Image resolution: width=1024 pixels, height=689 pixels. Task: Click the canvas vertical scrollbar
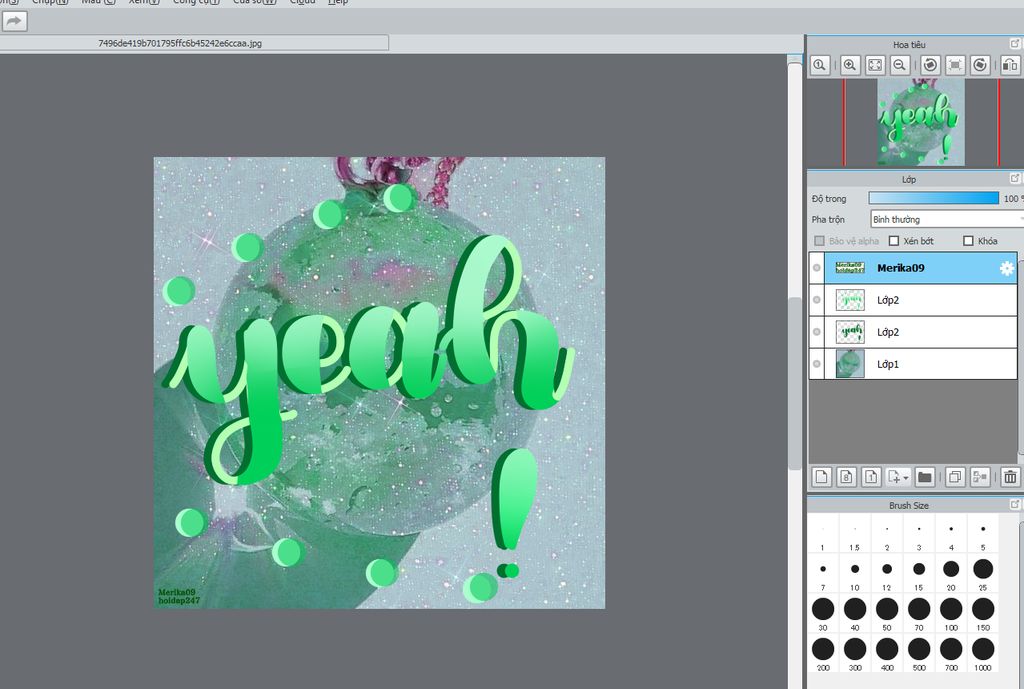coord(795,383)
